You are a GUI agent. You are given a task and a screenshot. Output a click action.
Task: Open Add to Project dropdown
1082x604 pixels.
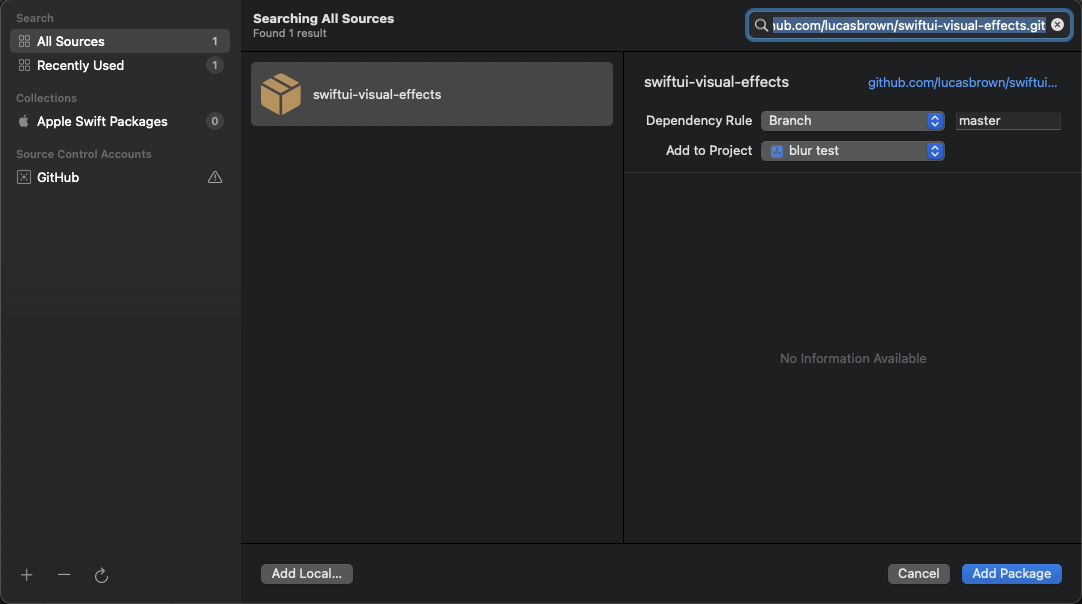(x=852, y=151)
